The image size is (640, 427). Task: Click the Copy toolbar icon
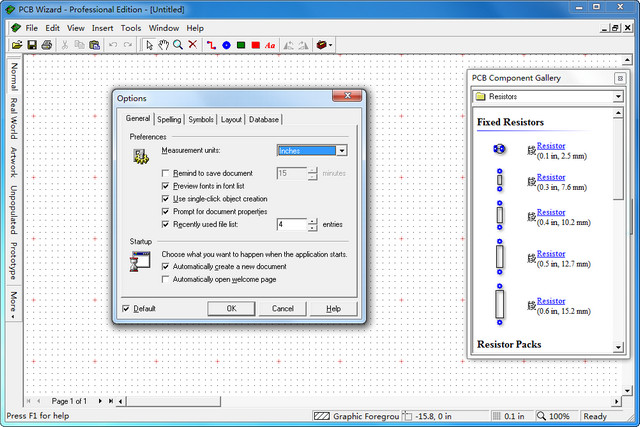point(80,45)
